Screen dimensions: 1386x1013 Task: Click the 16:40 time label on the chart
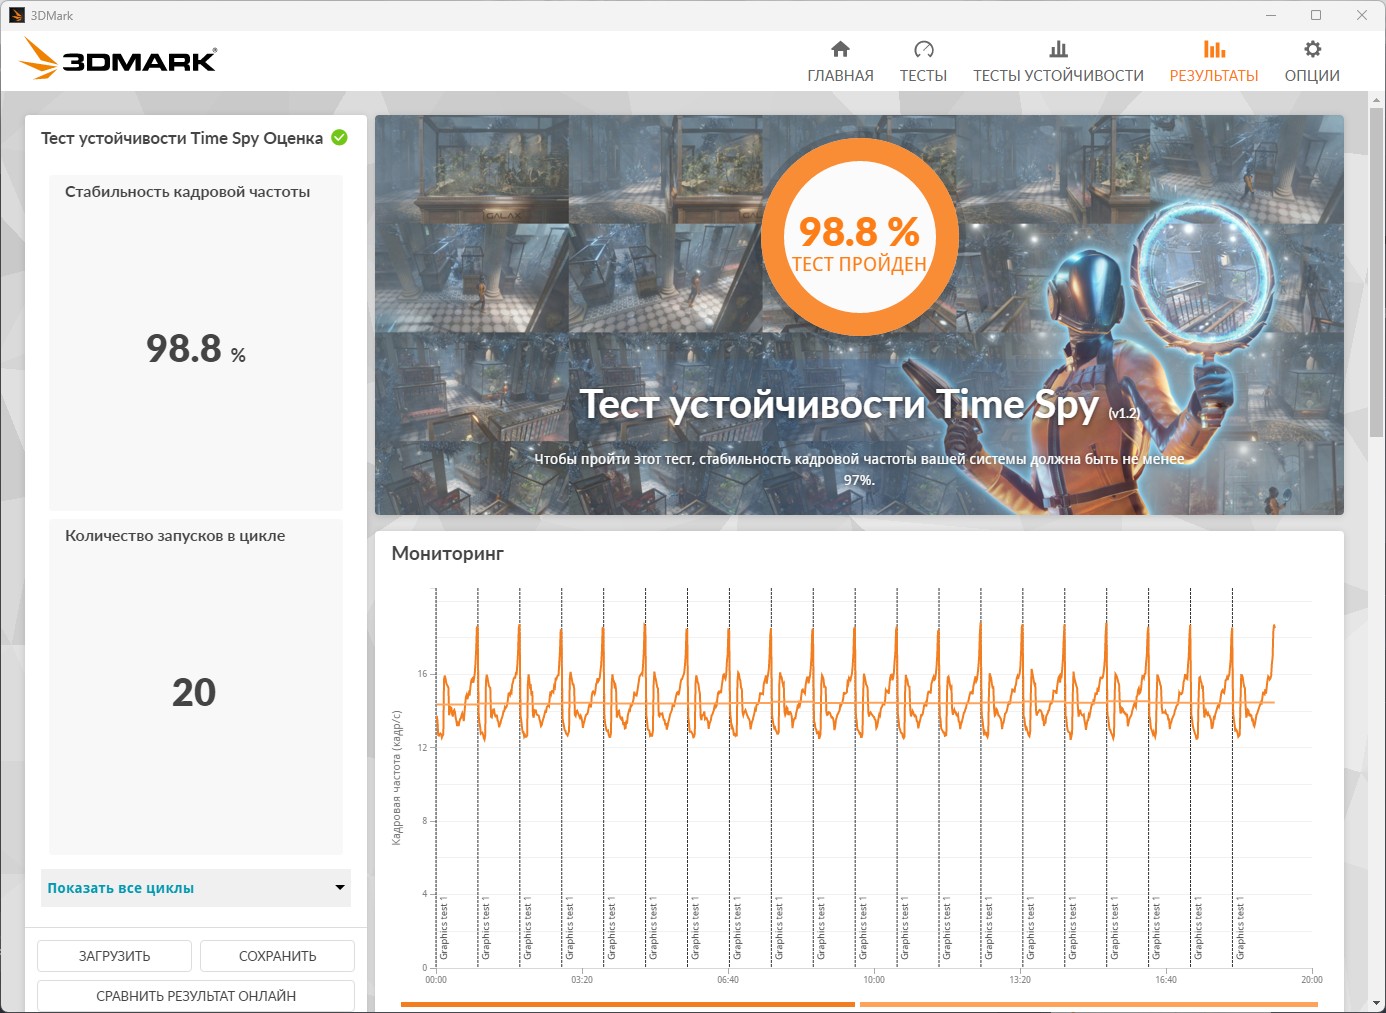point(1166,980)
